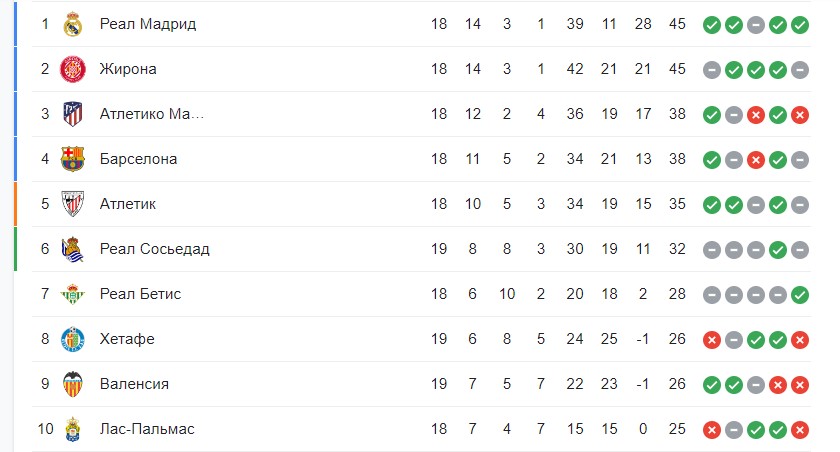Click Atletico Madrid's latest loss indicator
This screenshot has height=452, width=840.
pyautogui.click(x=800, y=115)
